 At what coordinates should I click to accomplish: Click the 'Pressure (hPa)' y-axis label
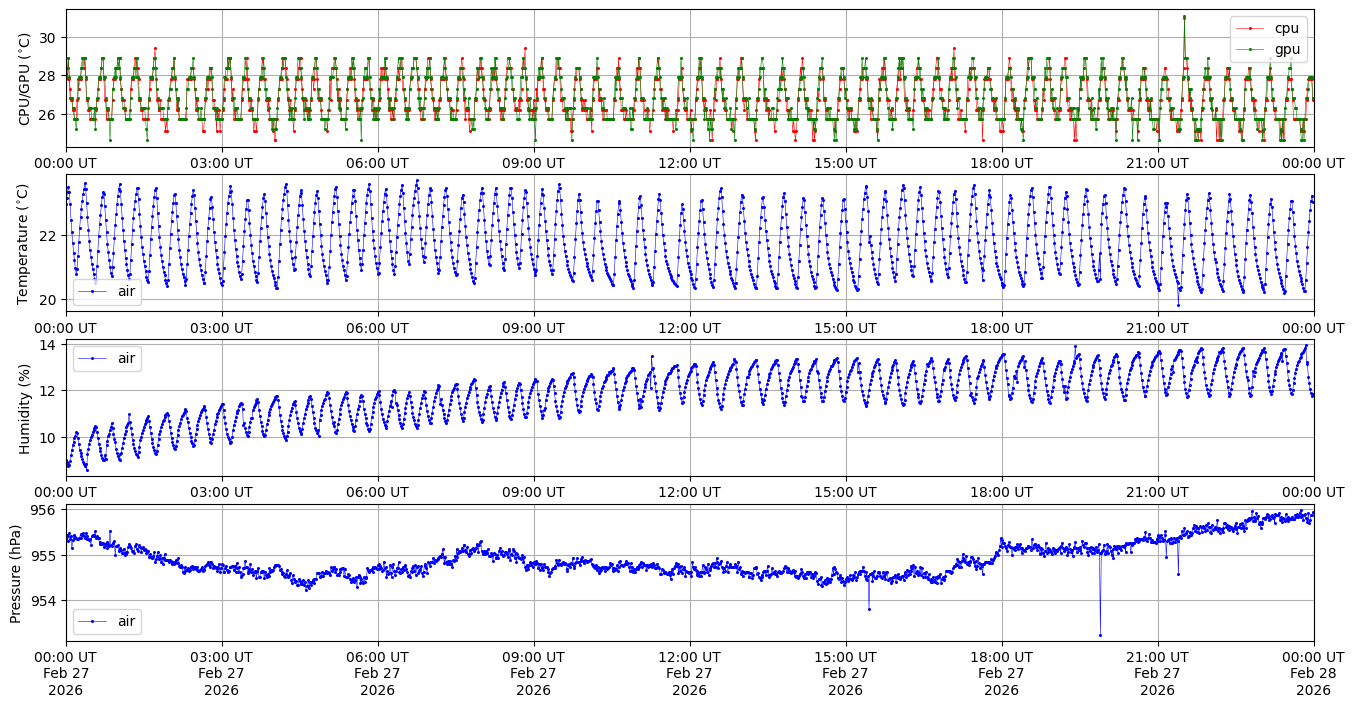(16, 573)
